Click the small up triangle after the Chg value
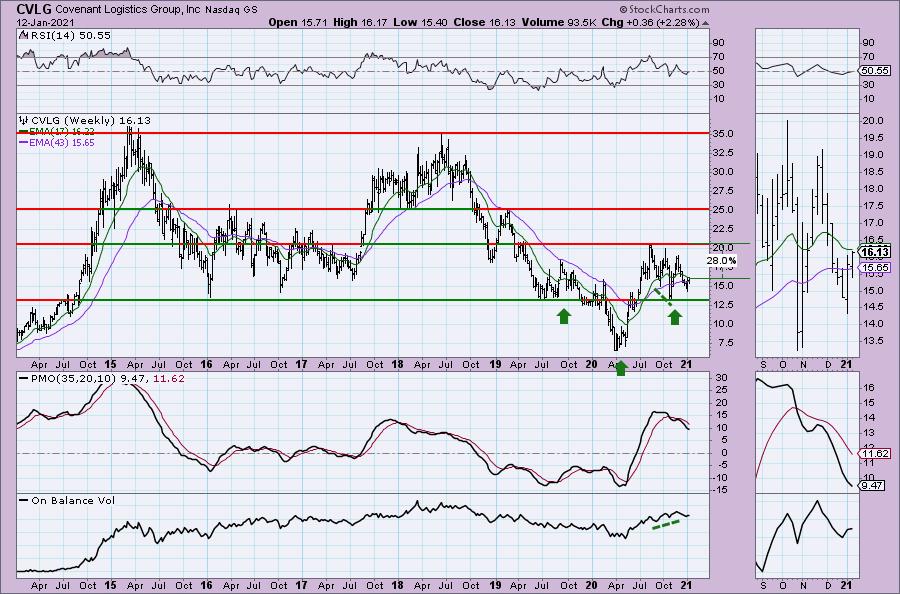 705,24
